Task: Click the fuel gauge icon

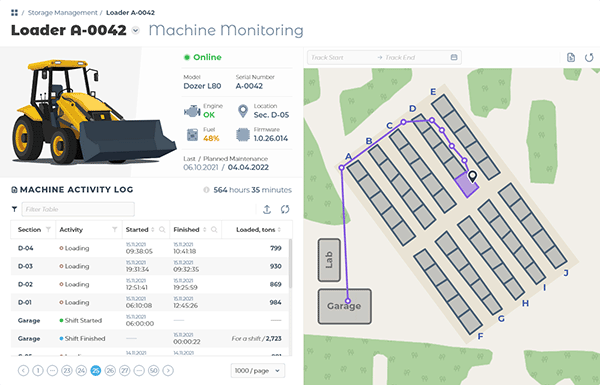Action: click(192, 135)
